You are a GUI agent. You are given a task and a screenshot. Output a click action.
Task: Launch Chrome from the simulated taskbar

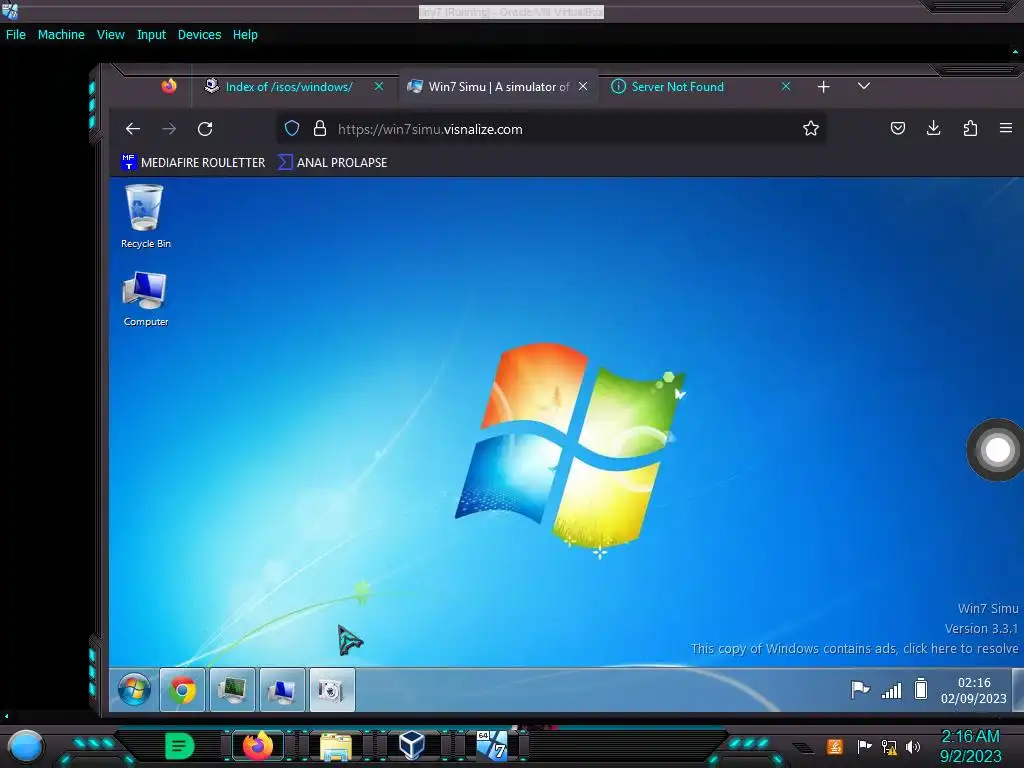[x=183, y=690]
